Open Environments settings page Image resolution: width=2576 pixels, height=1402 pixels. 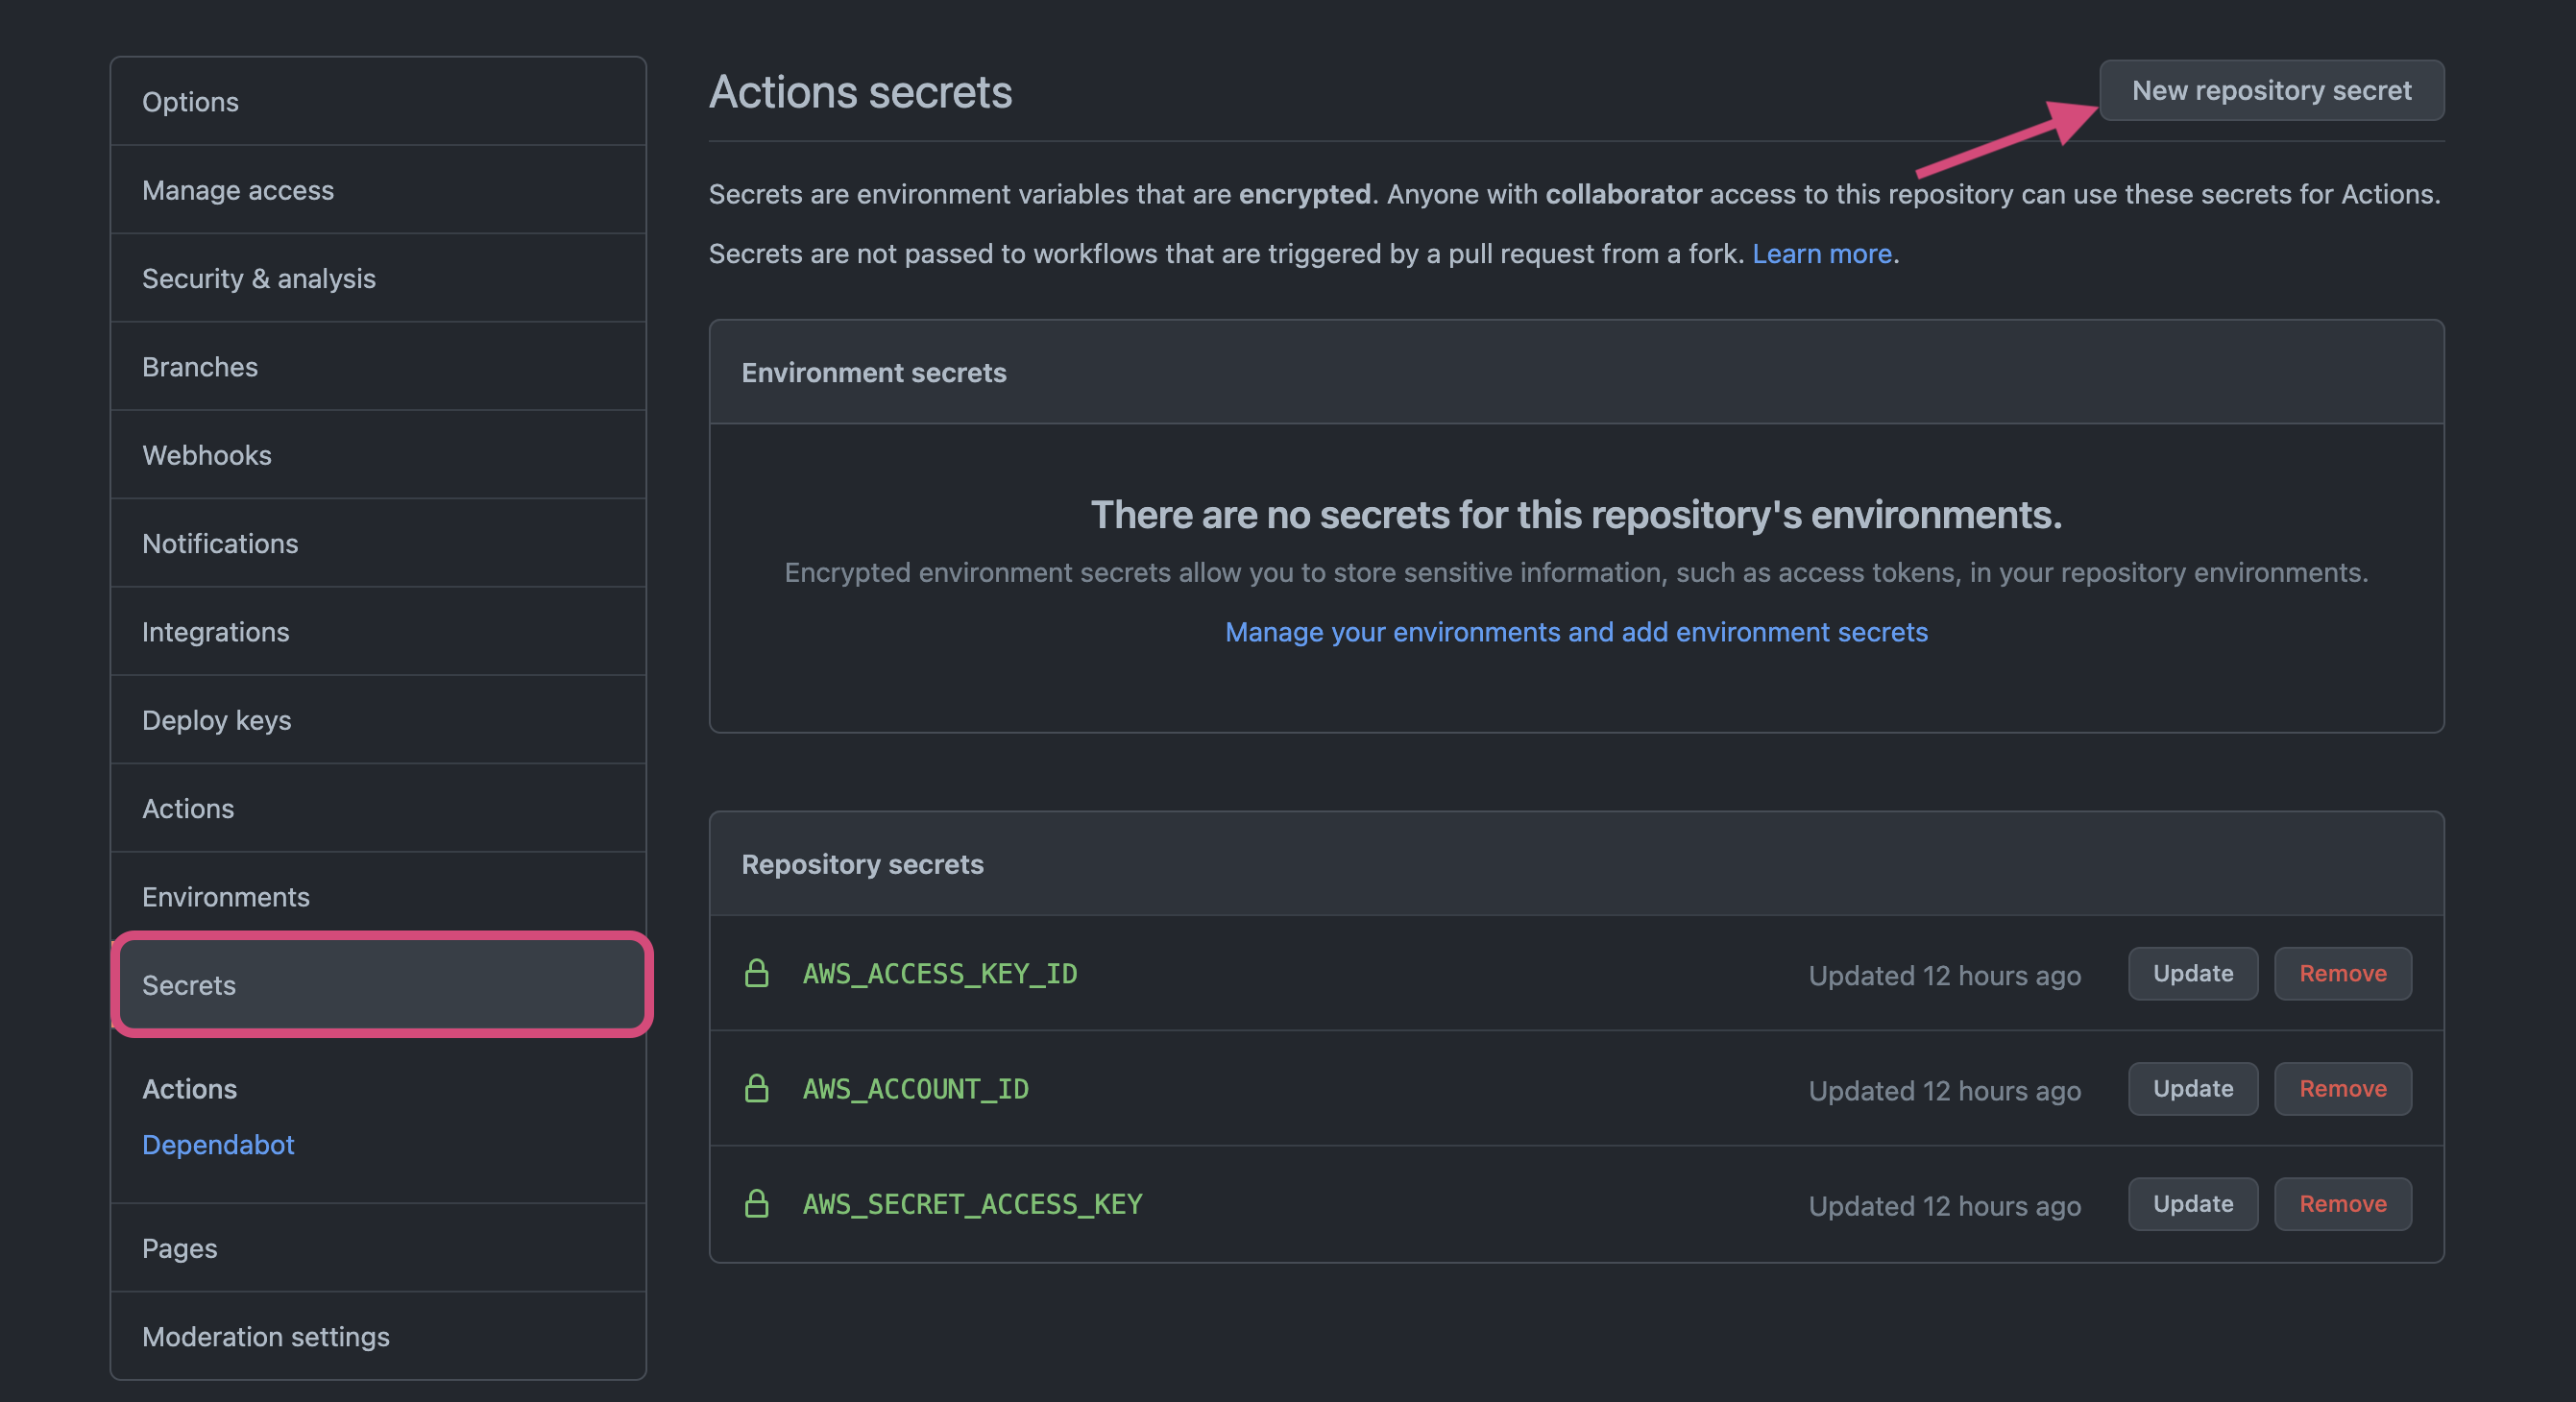(226, 897)
